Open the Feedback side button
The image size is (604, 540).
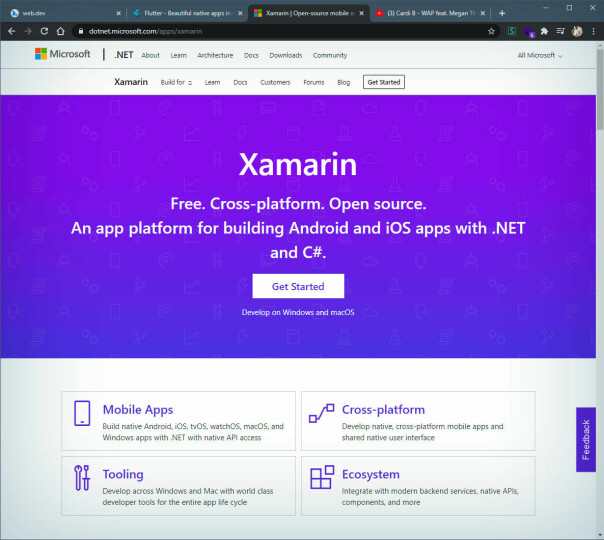(586, 439)
